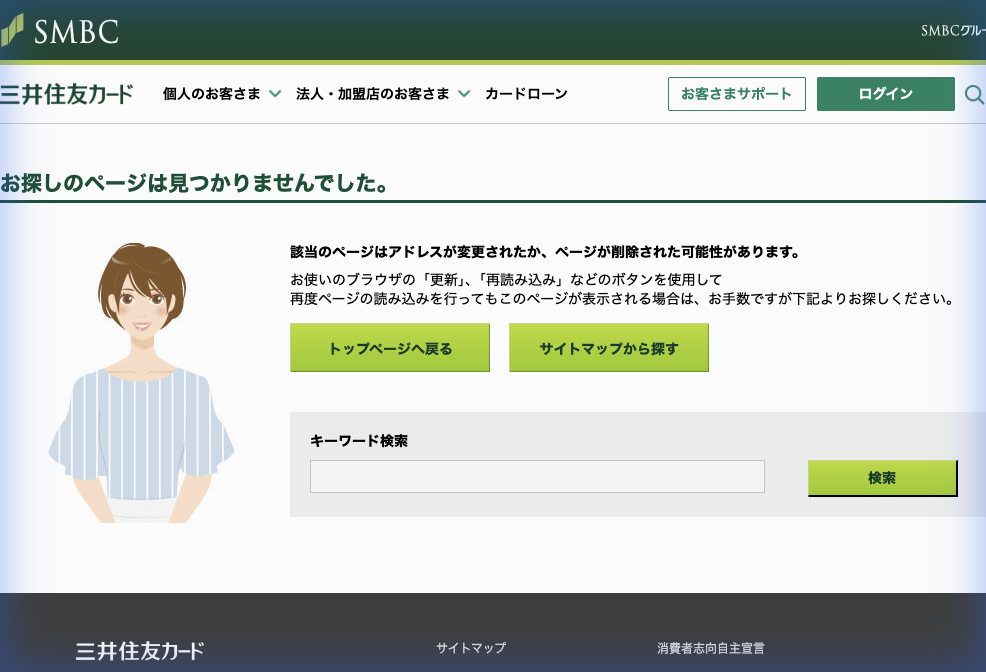Select the 三井住友カード footer logo

[x=140, y=650]
